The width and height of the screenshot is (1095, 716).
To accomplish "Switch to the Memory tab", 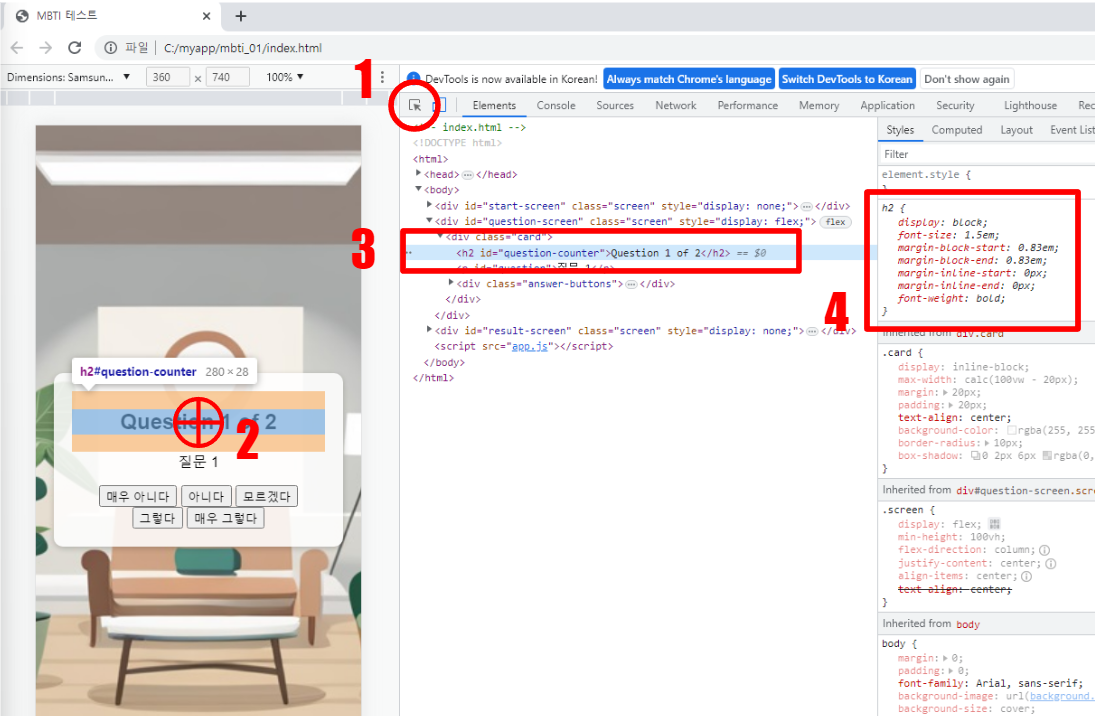I will pos(818,105).
